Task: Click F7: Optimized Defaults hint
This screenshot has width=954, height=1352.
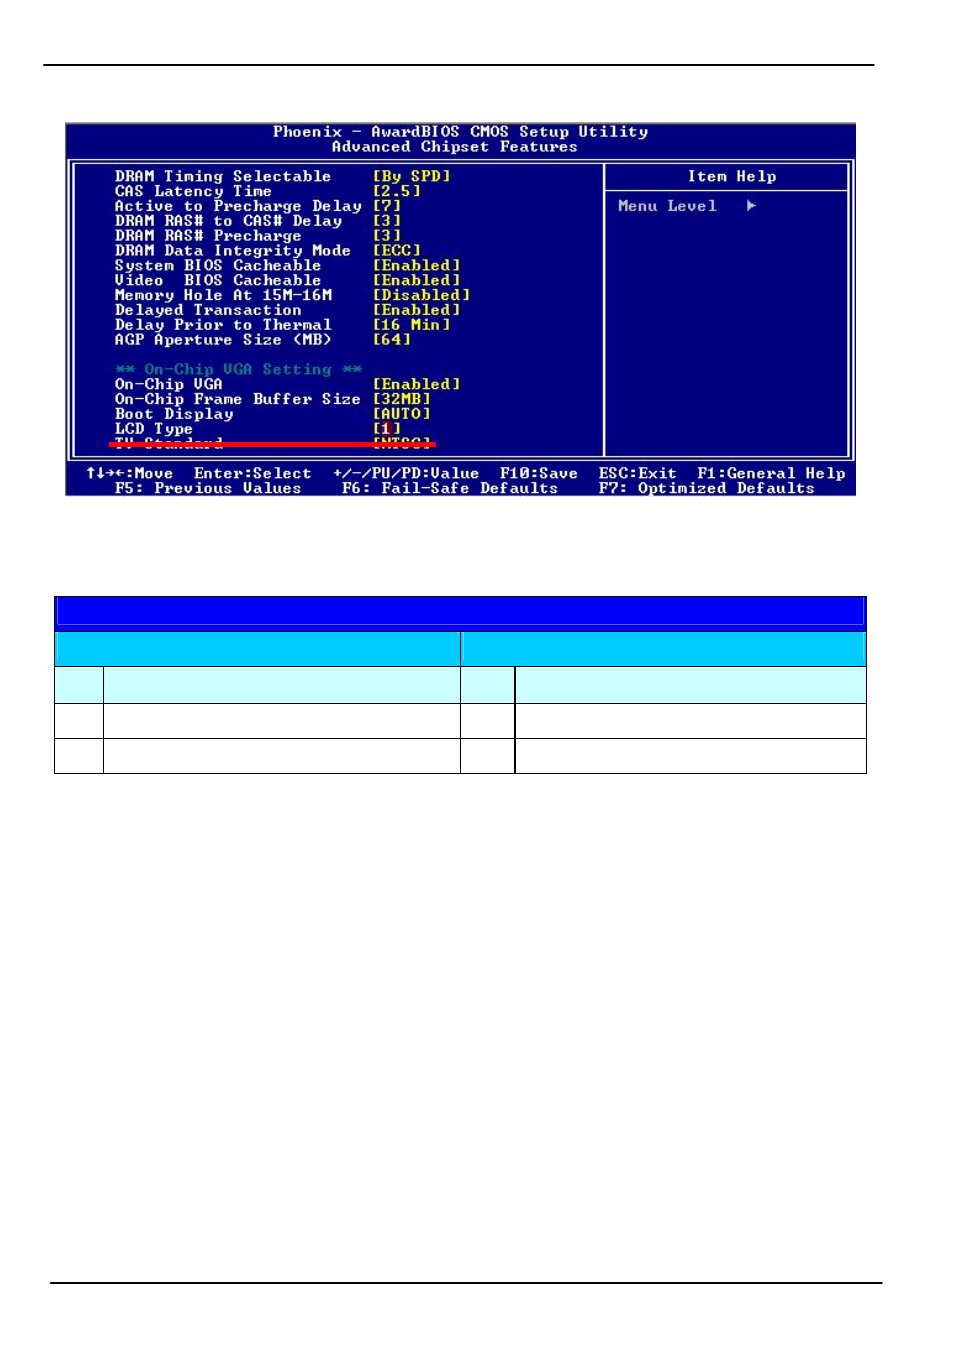Action: (x=706, y=488)
